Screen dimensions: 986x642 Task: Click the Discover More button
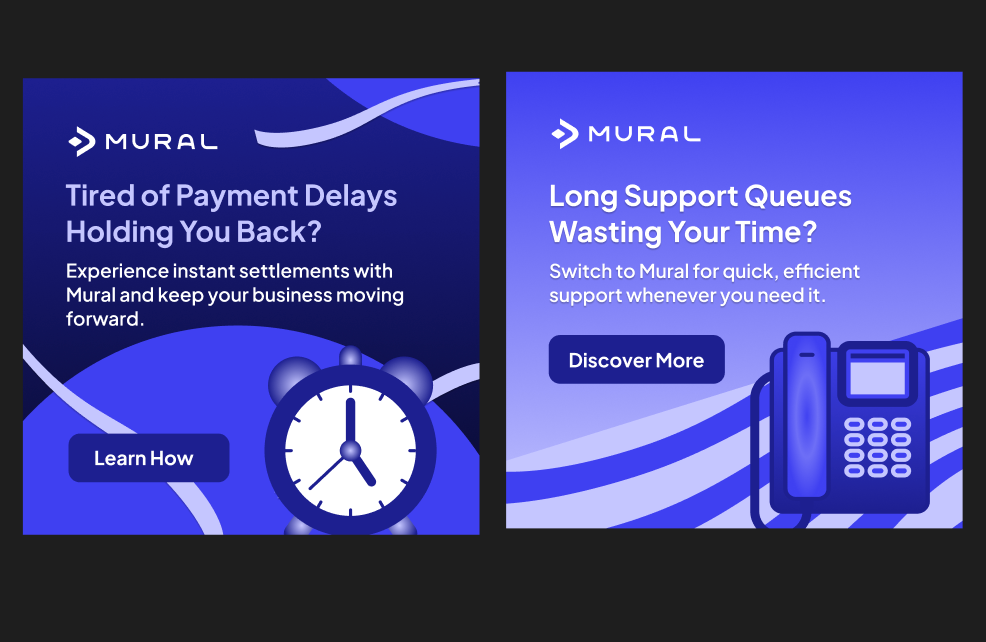(x=636, y=360)
